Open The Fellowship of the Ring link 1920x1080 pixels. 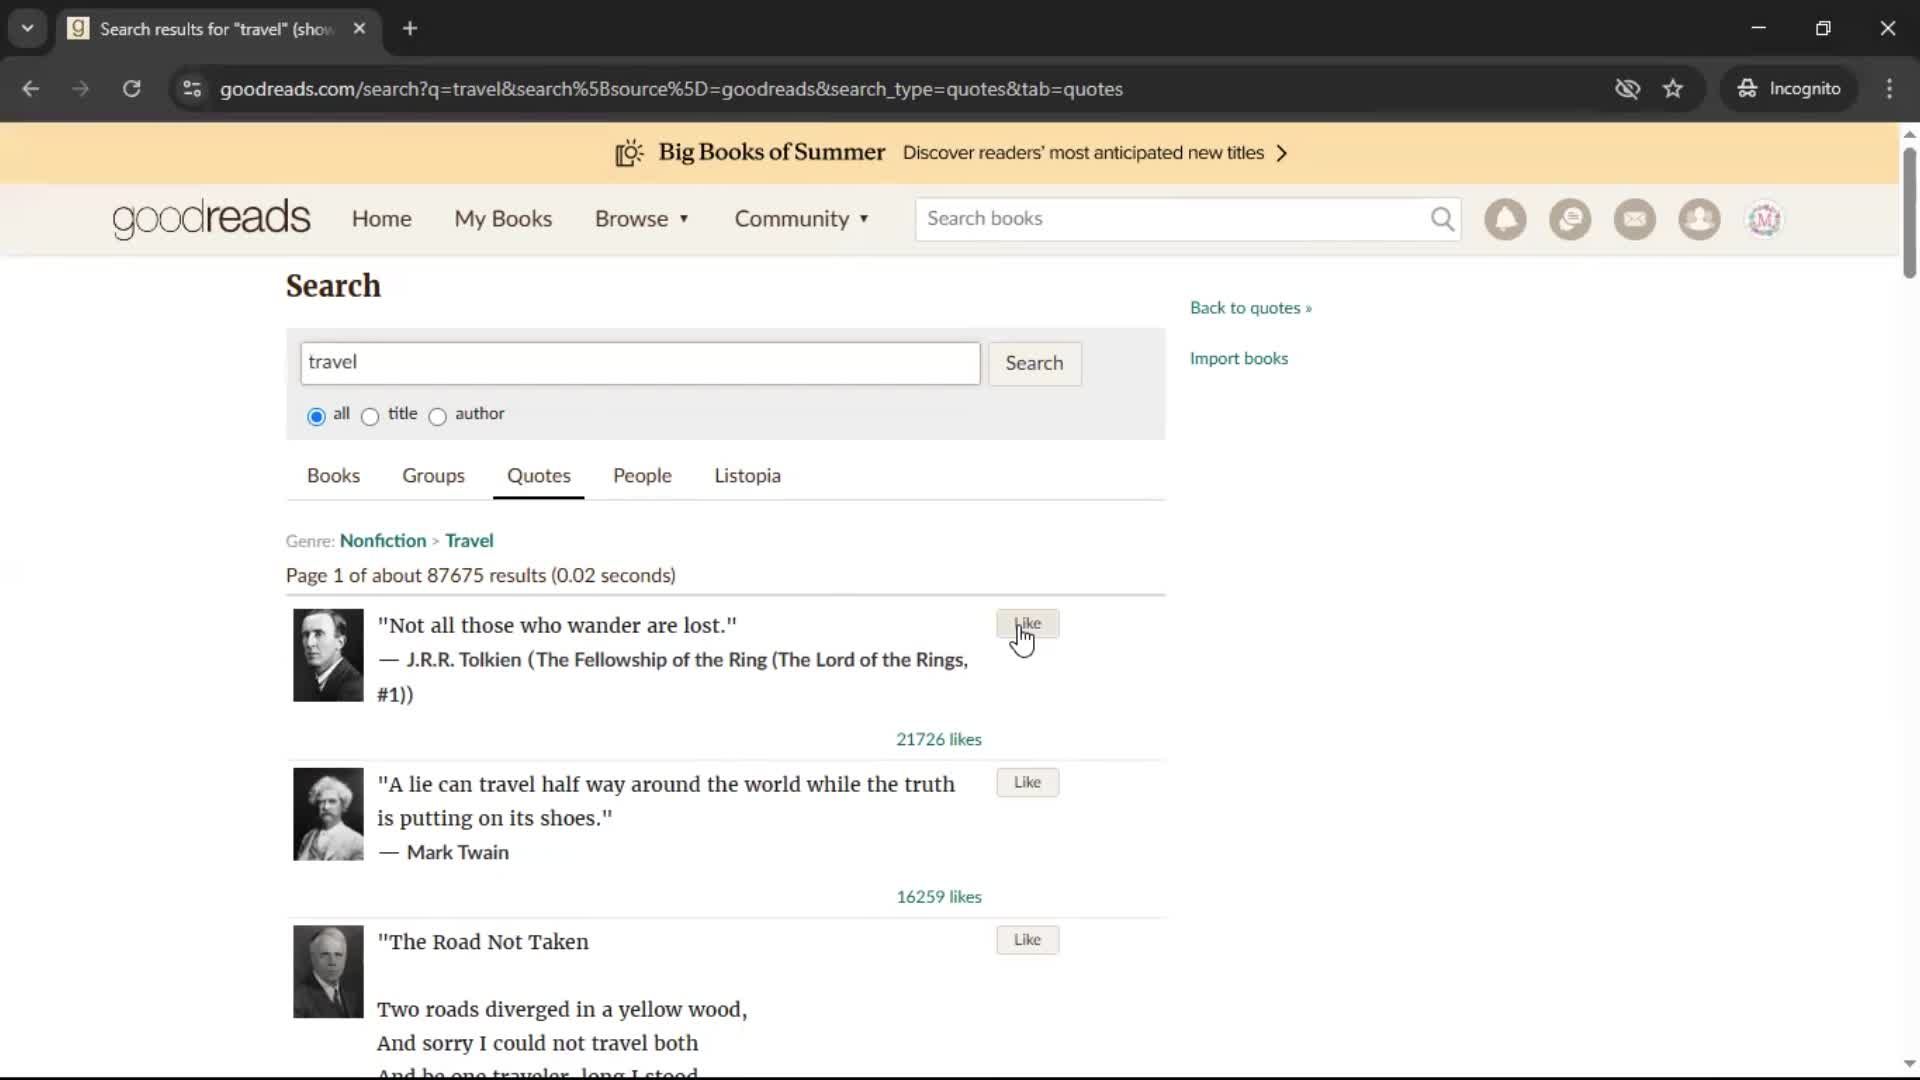pos(673,677)
